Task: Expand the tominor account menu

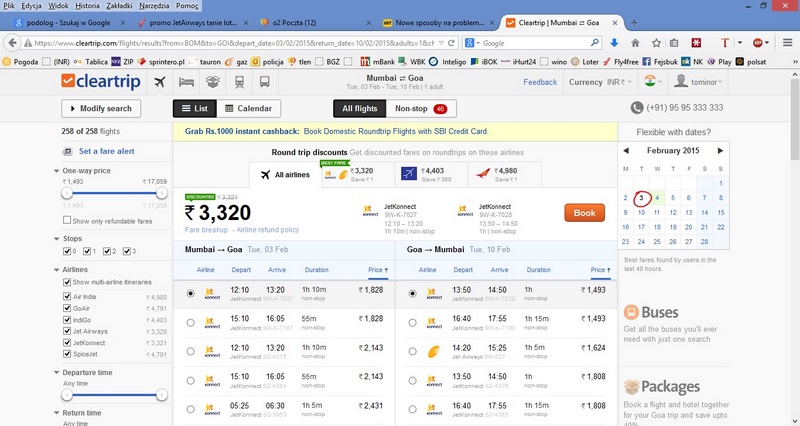Action: (x=698, y=82)
